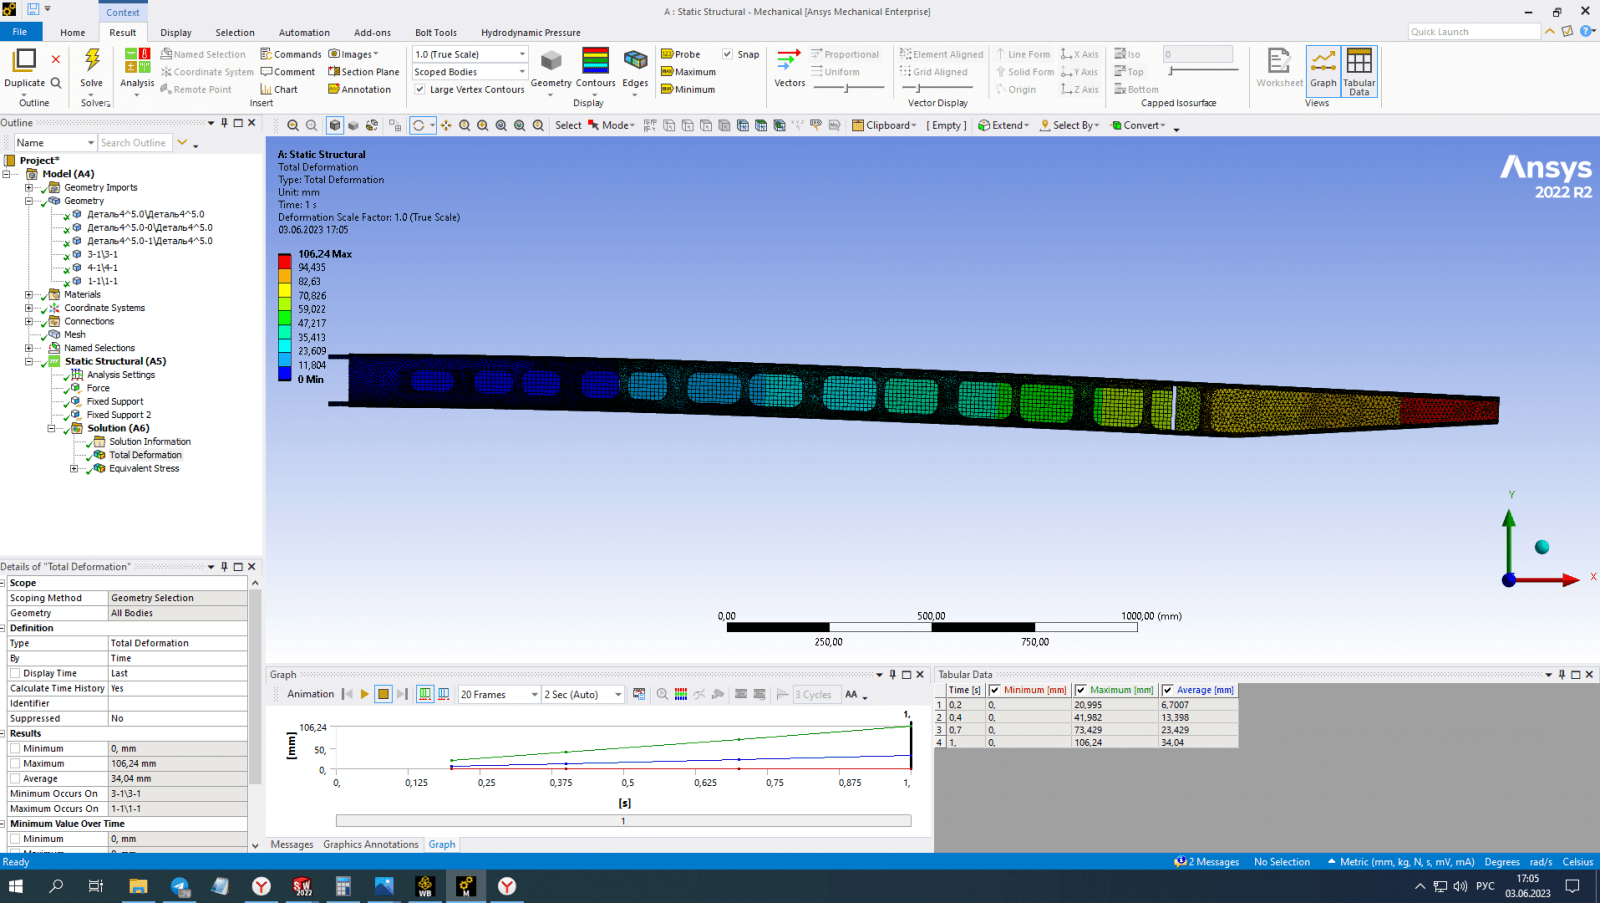This screenshot has width=1600, height=903.
Task: Disable the Snap checkbox
Action: point(728,54)
